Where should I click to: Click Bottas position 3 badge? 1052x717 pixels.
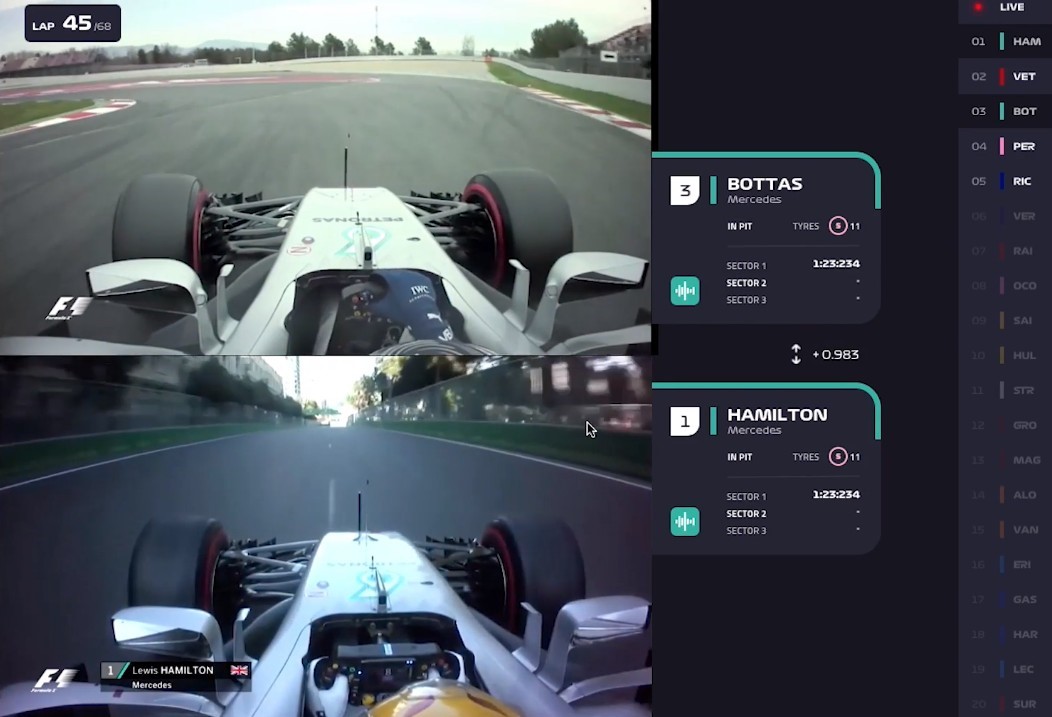pos(684,190)
